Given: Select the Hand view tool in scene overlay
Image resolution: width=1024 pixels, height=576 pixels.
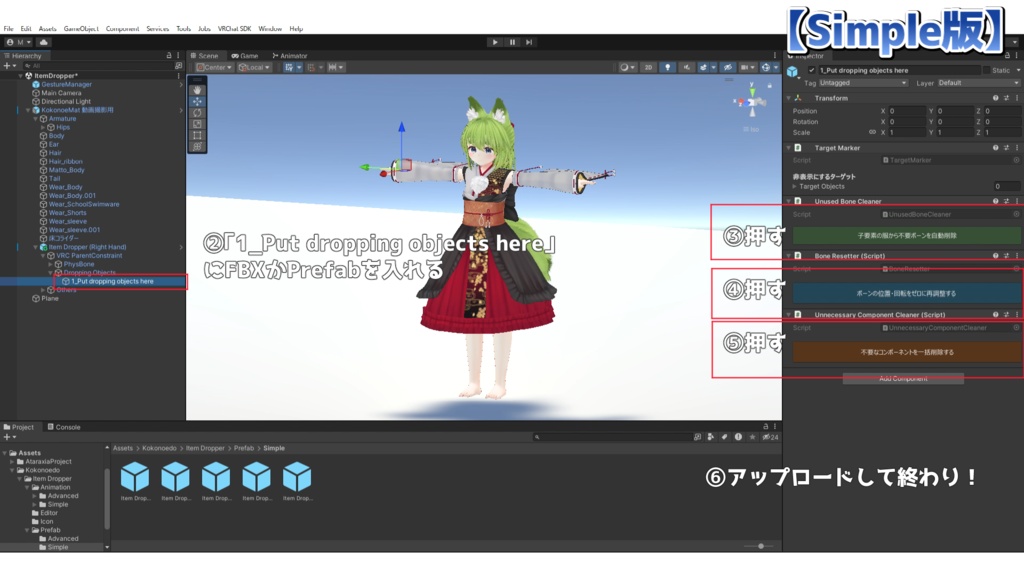Looking at the screenshot, I should pos(197,90).
